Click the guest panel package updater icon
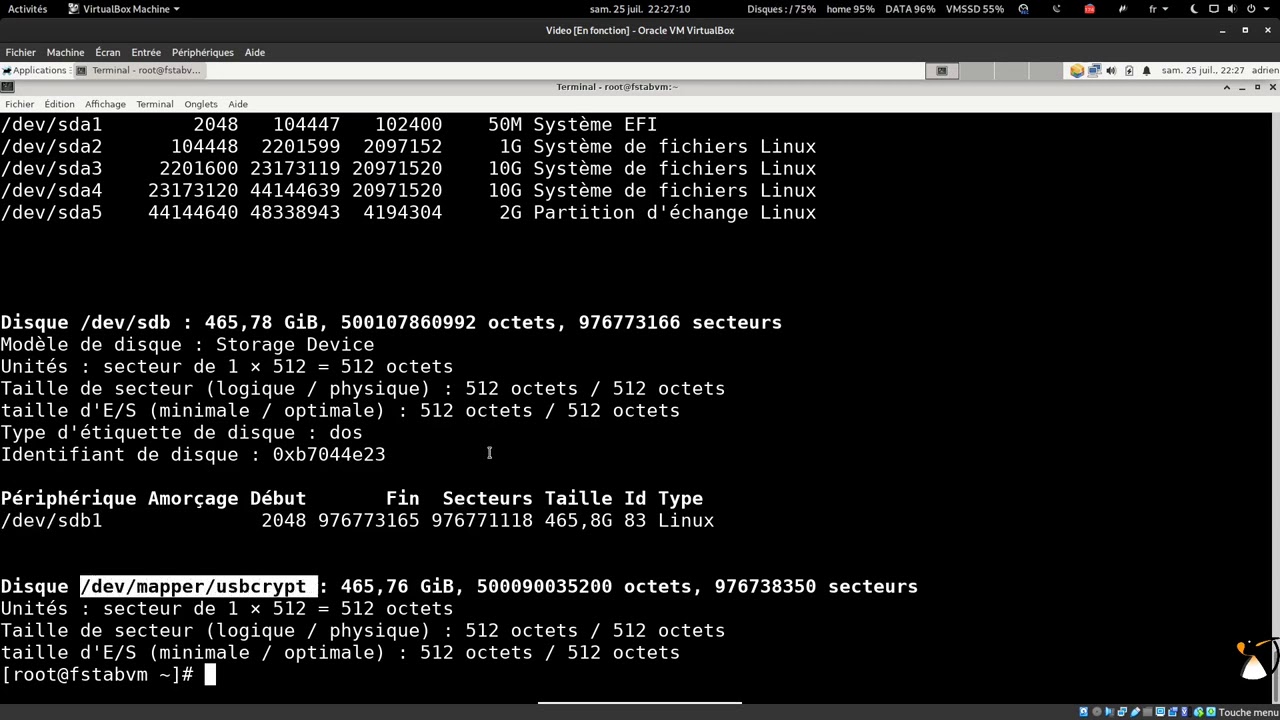The width and height of the screenshot is (1280, 720). (1077, 70)
